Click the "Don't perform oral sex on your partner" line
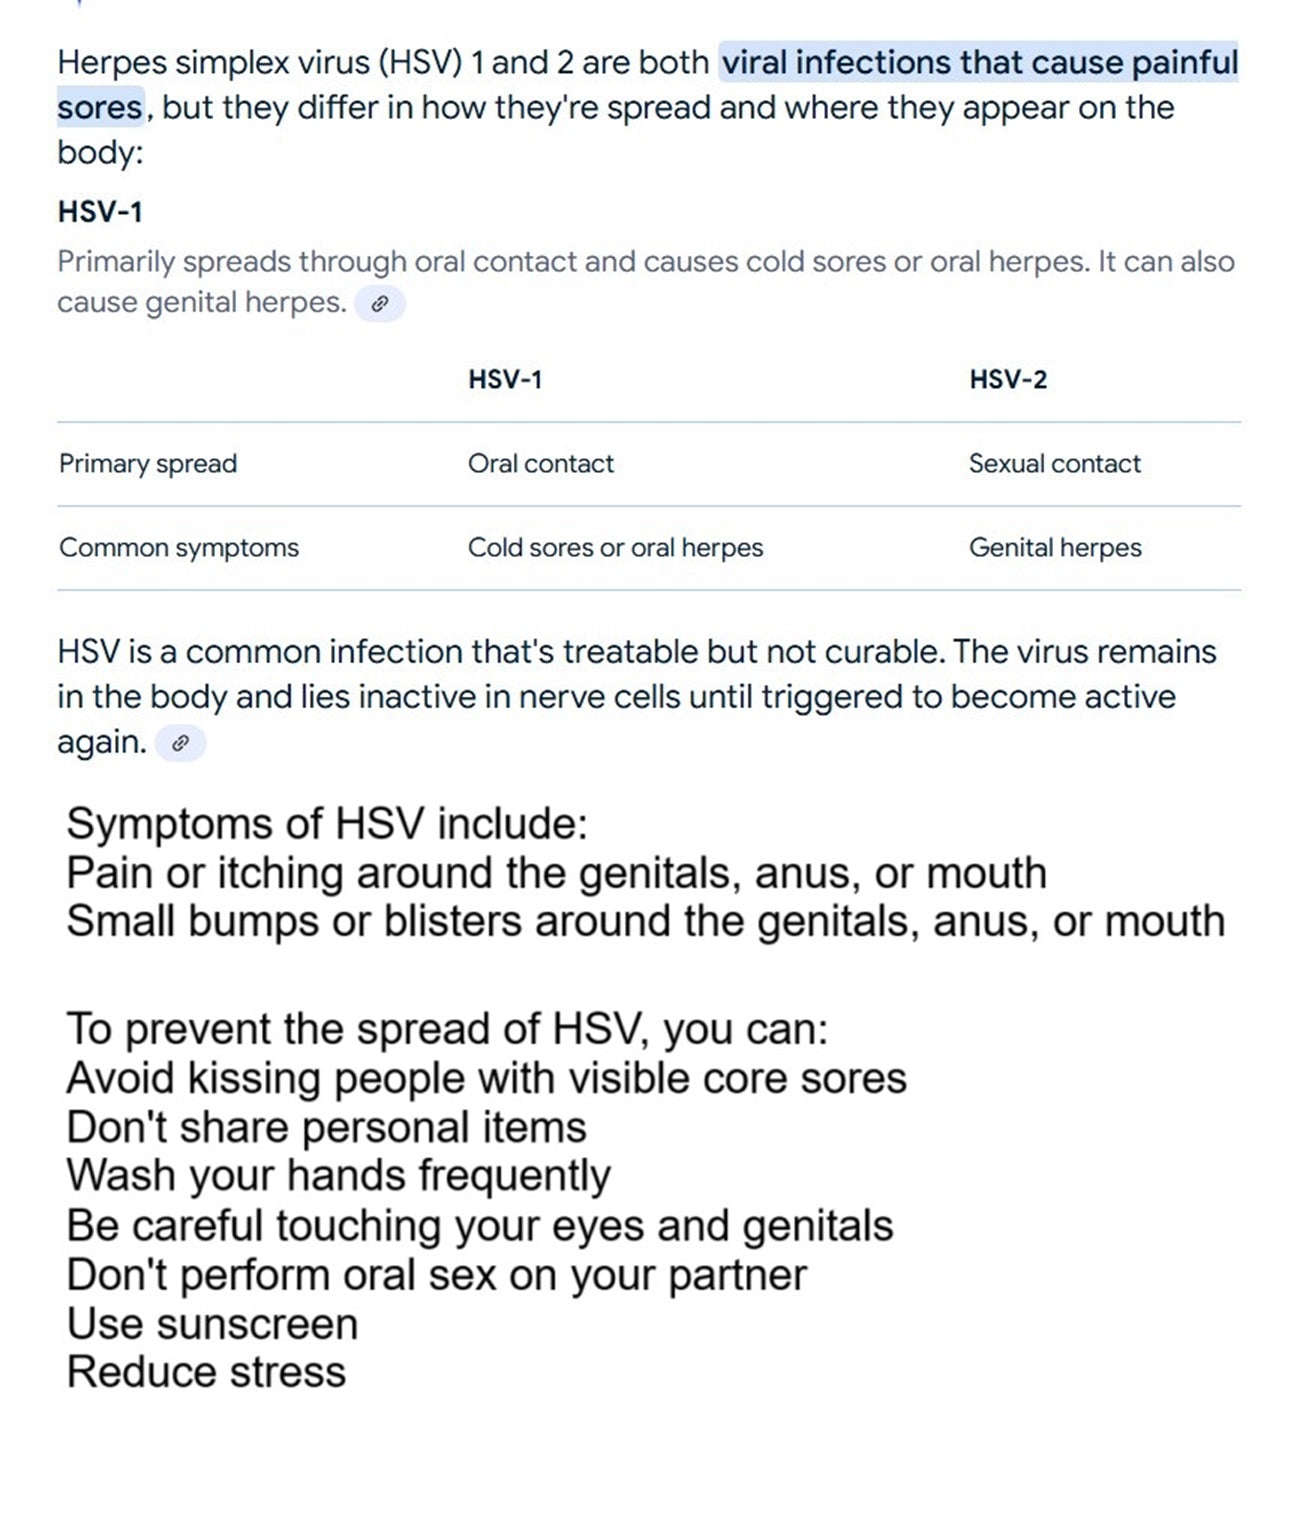Screen dimensions: 1297x1516 click(x=436, y=1275)
